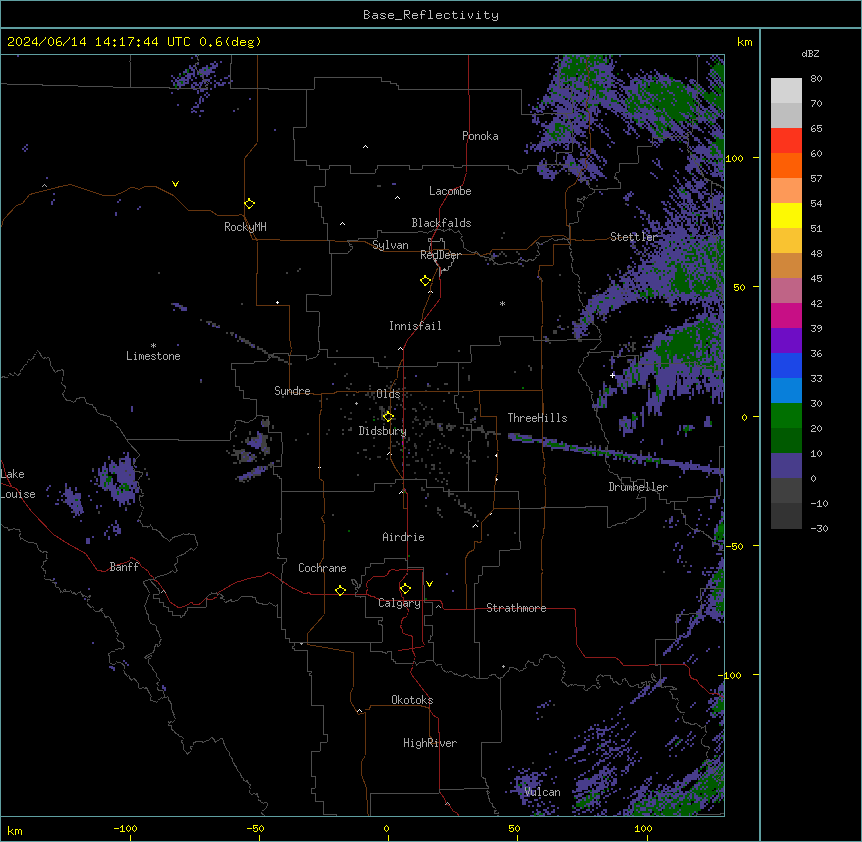Click the Banff label
This screenshot has height=842, width=862.
click(x=124, y=567)
